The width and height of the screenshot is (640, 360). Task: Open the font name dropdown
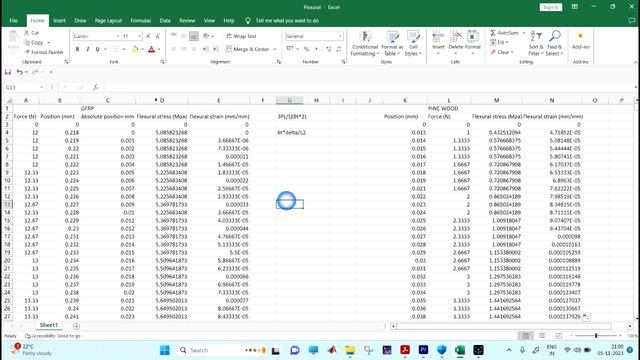click(x=118, y=36)
